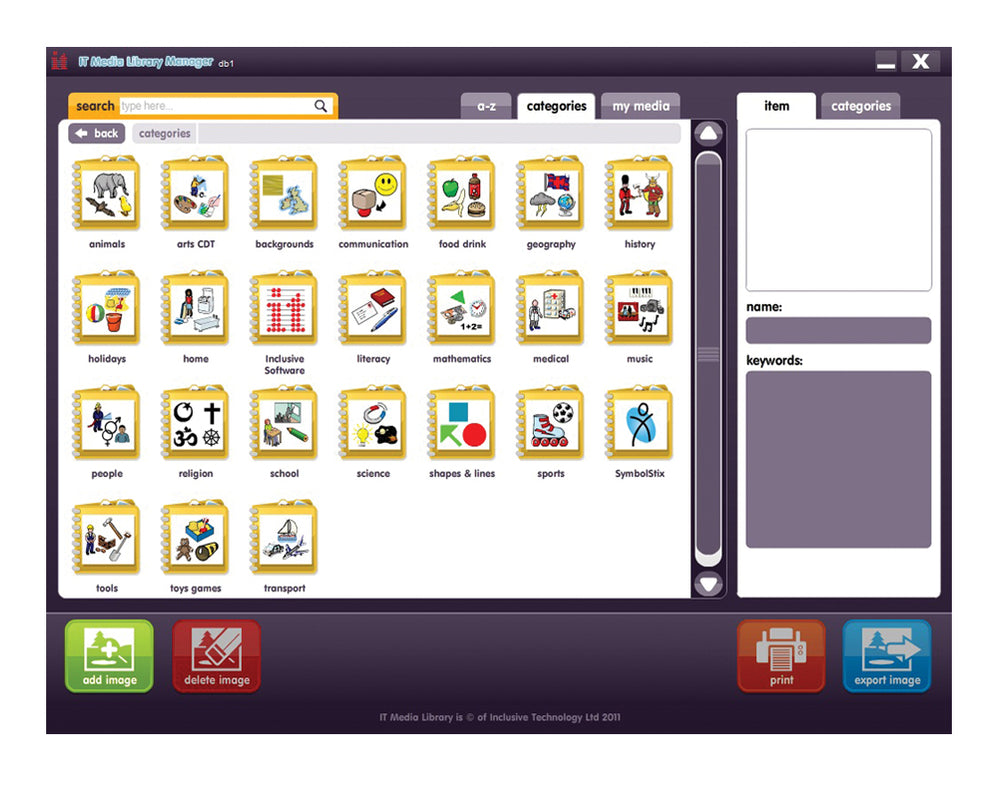Open the science category

(372, 422)
